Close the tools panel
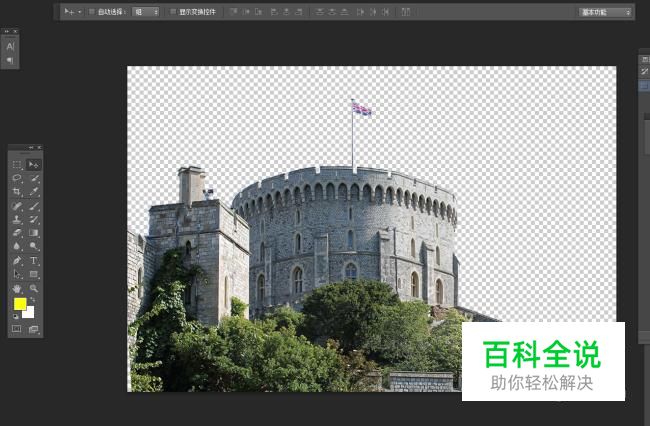Image resolution: width=650 pixels, height=426 pixels. pyautogui.click(x=39, y=147)
